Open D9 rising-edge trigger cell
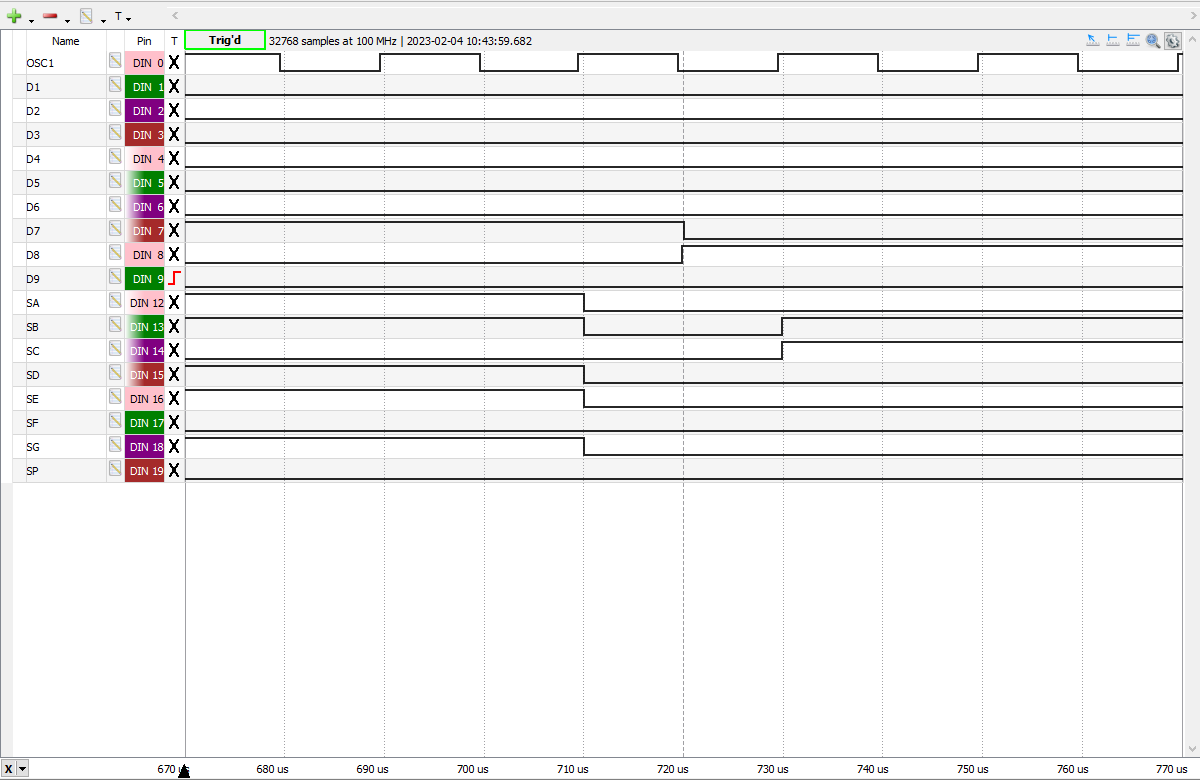1200x780 pixels. click(174, 278)
